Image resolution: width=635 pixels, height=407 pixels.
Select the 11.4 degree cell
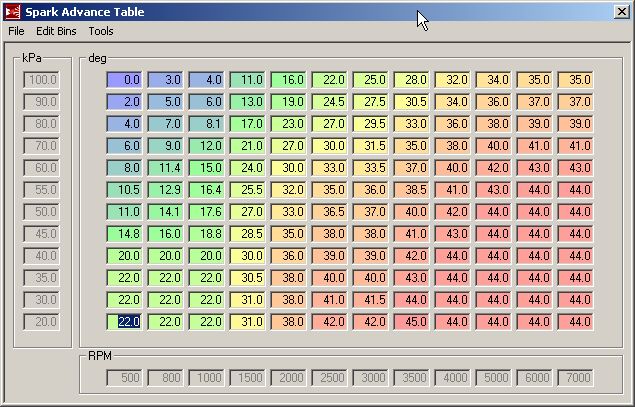pos(166,167)
